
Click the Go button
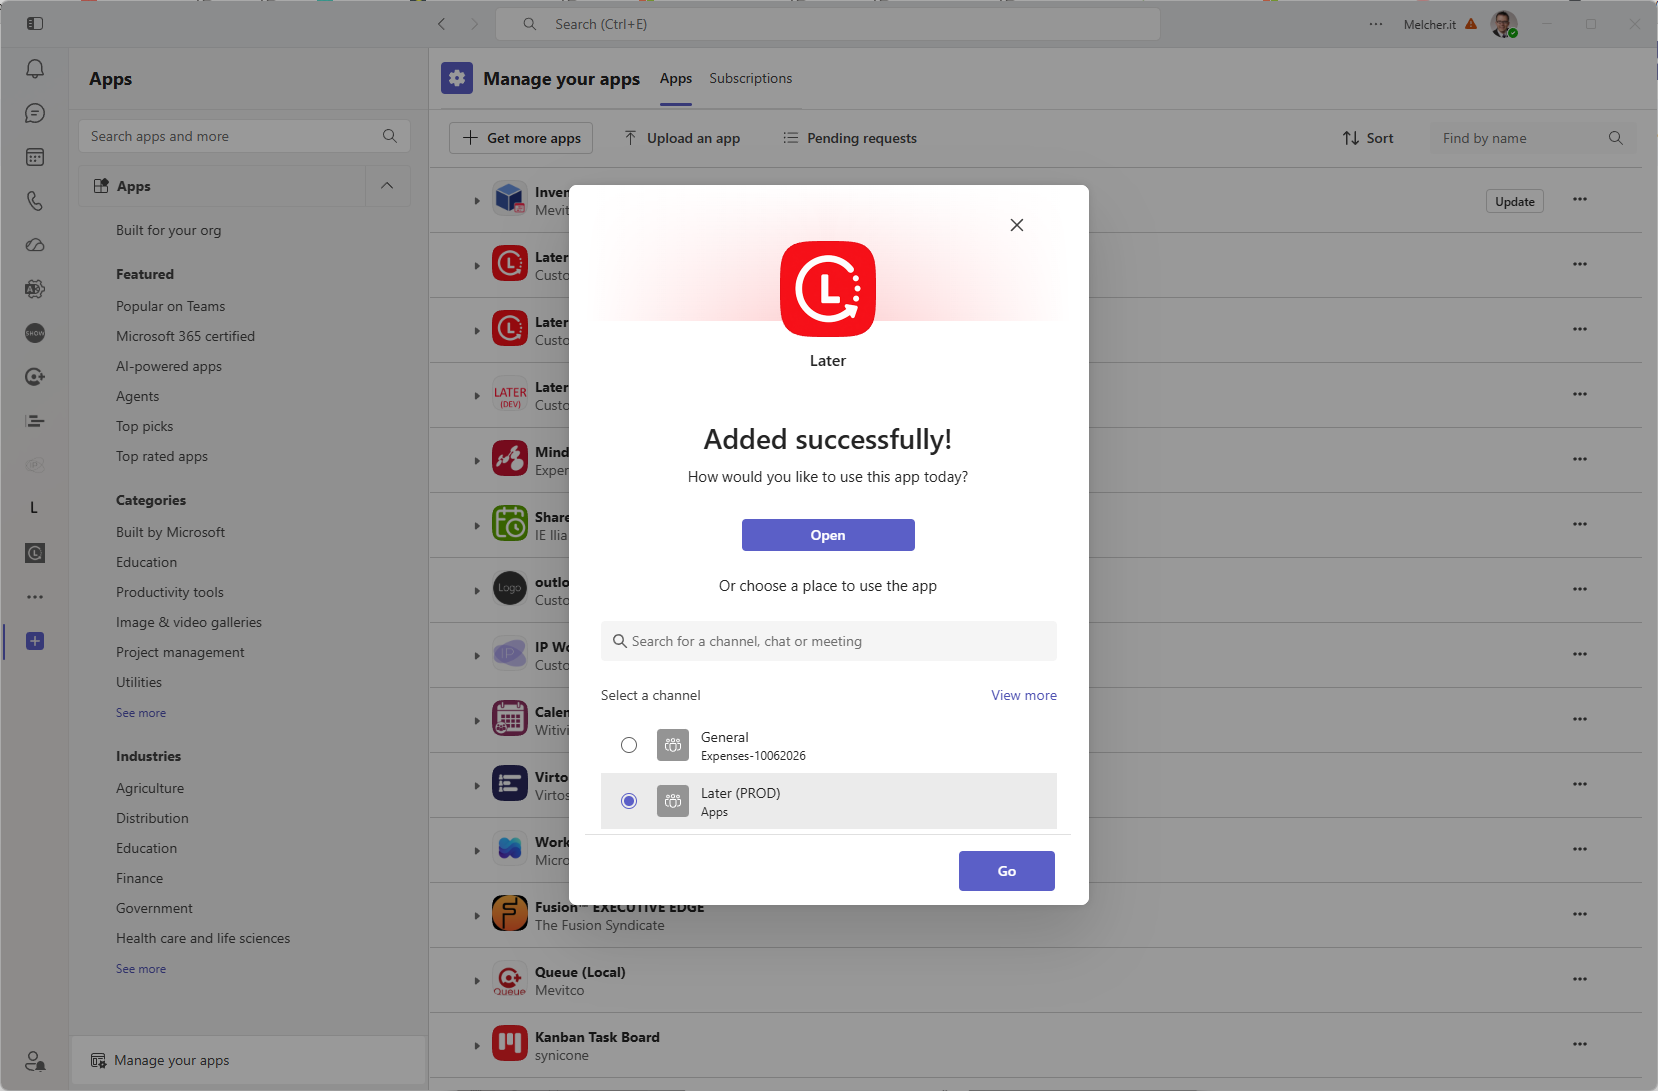click(x=1007, y=871)
